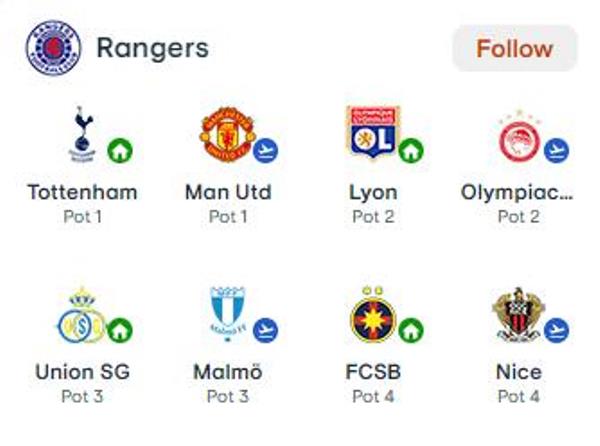Select the Man Utd crest icon
The height and width of the screenshot is (446, 600).
pos(227,134)
